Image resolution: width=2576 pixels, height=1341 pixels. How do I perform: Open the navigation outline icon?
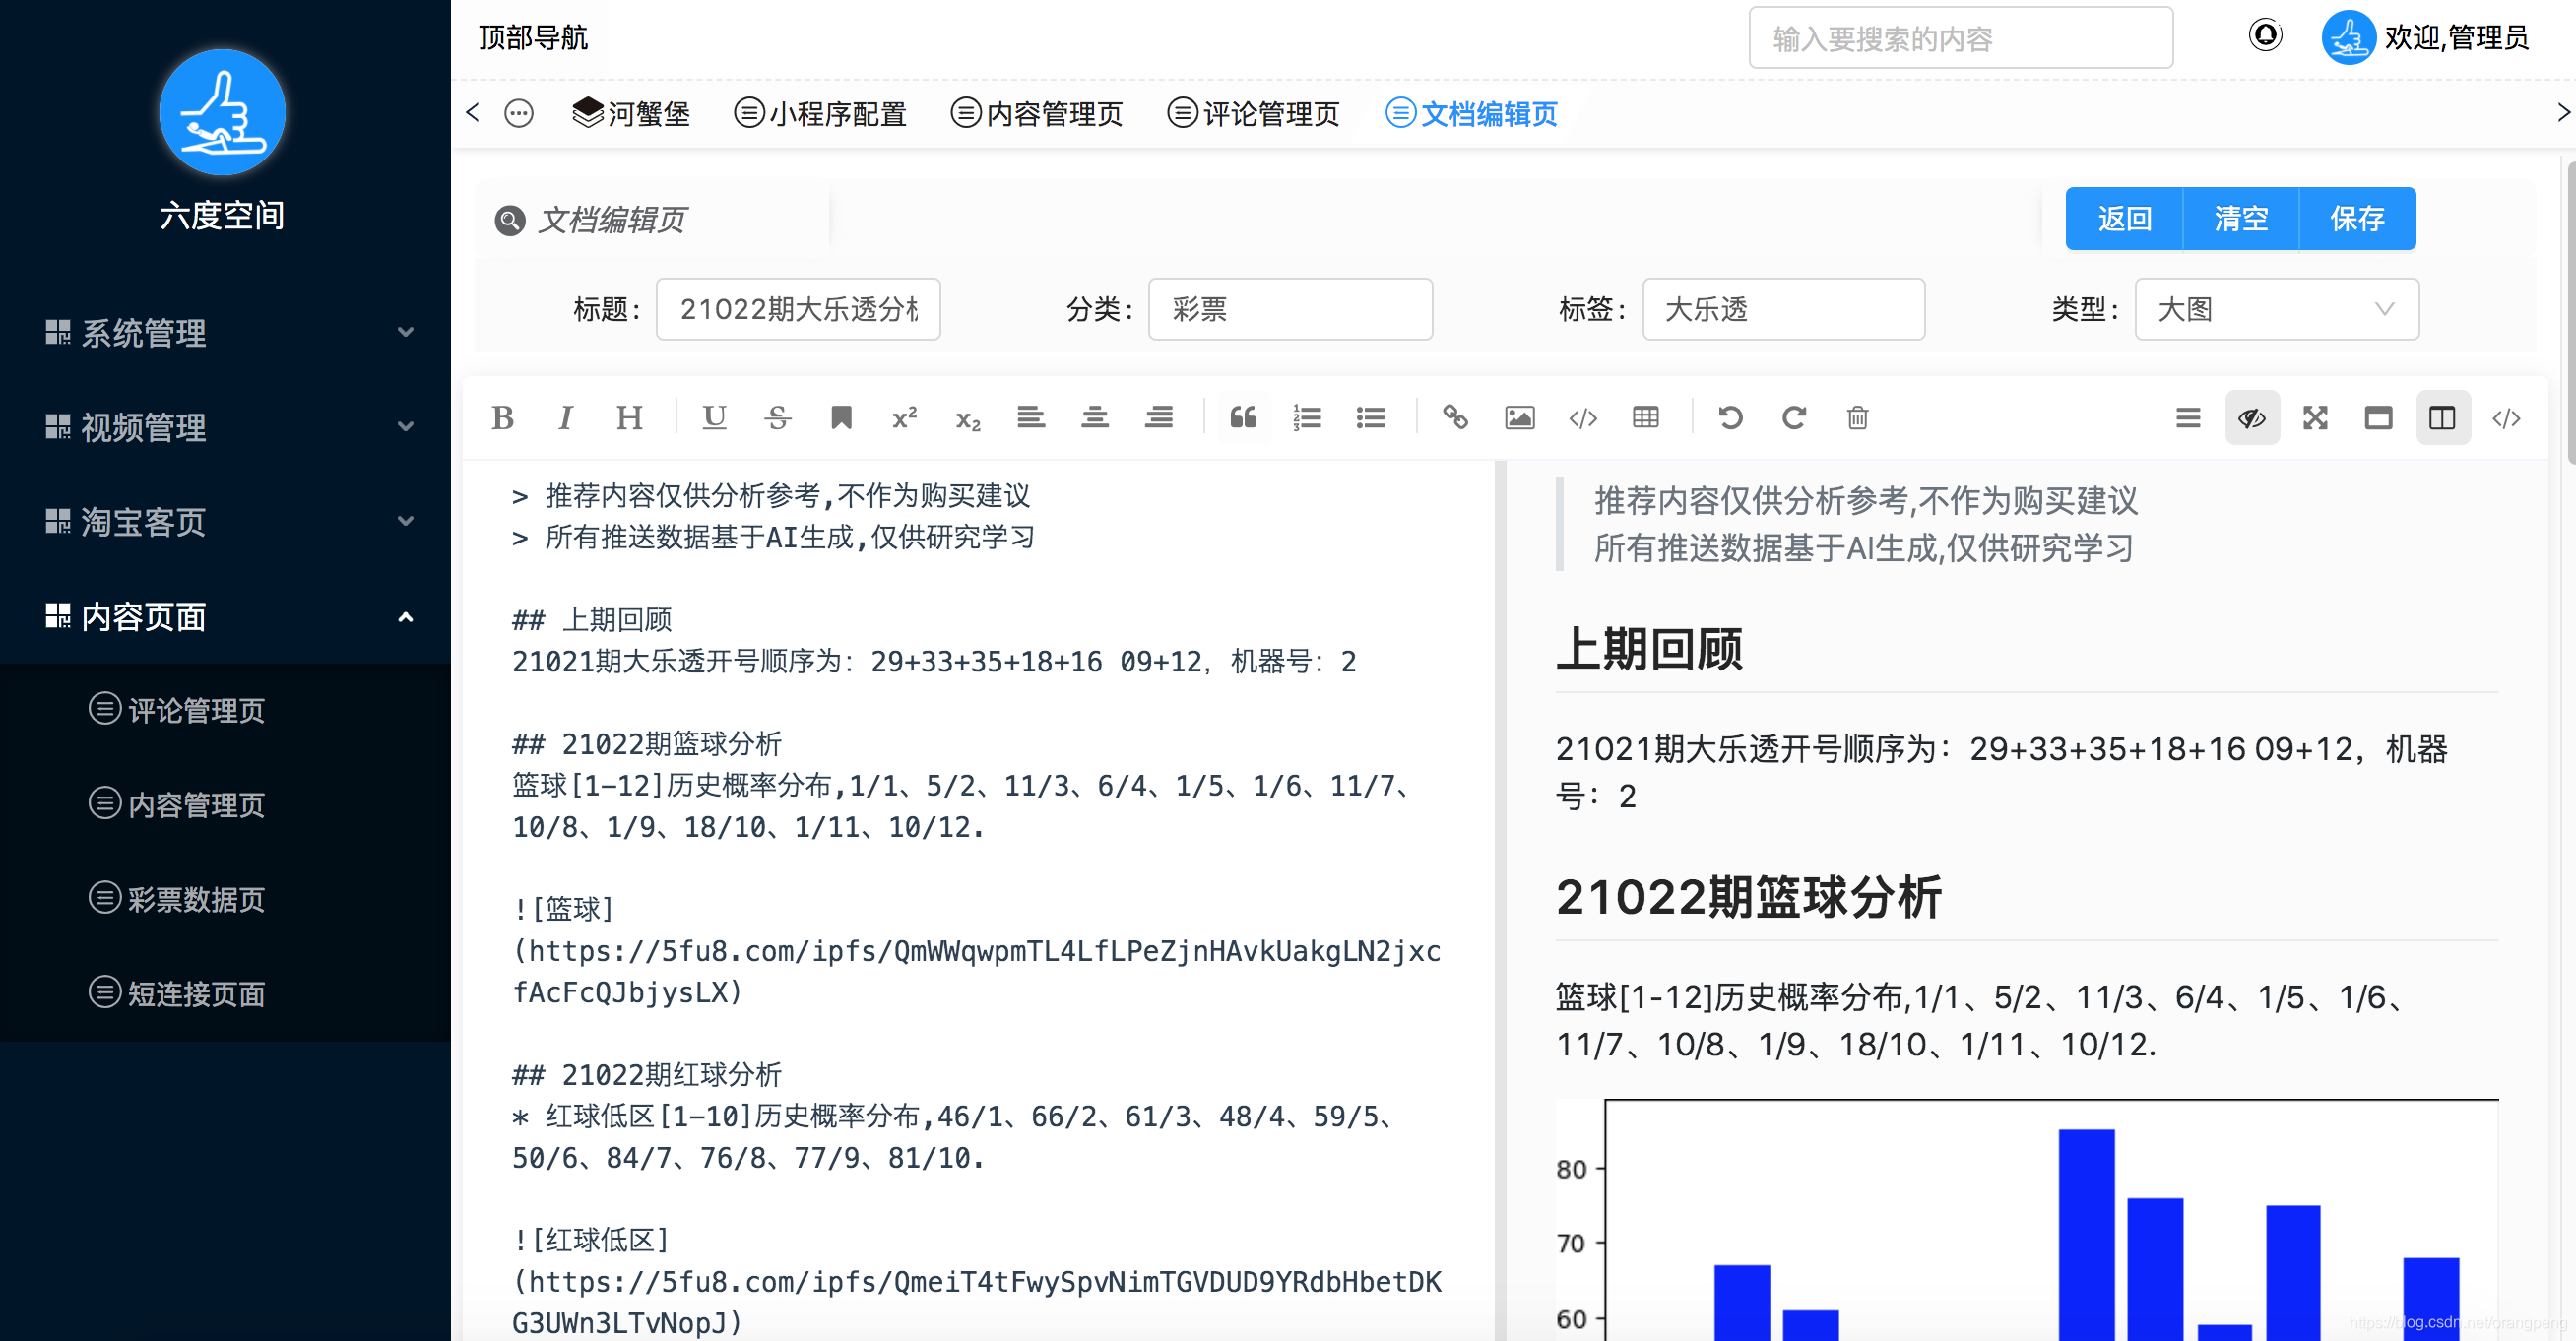(2188, 418)
